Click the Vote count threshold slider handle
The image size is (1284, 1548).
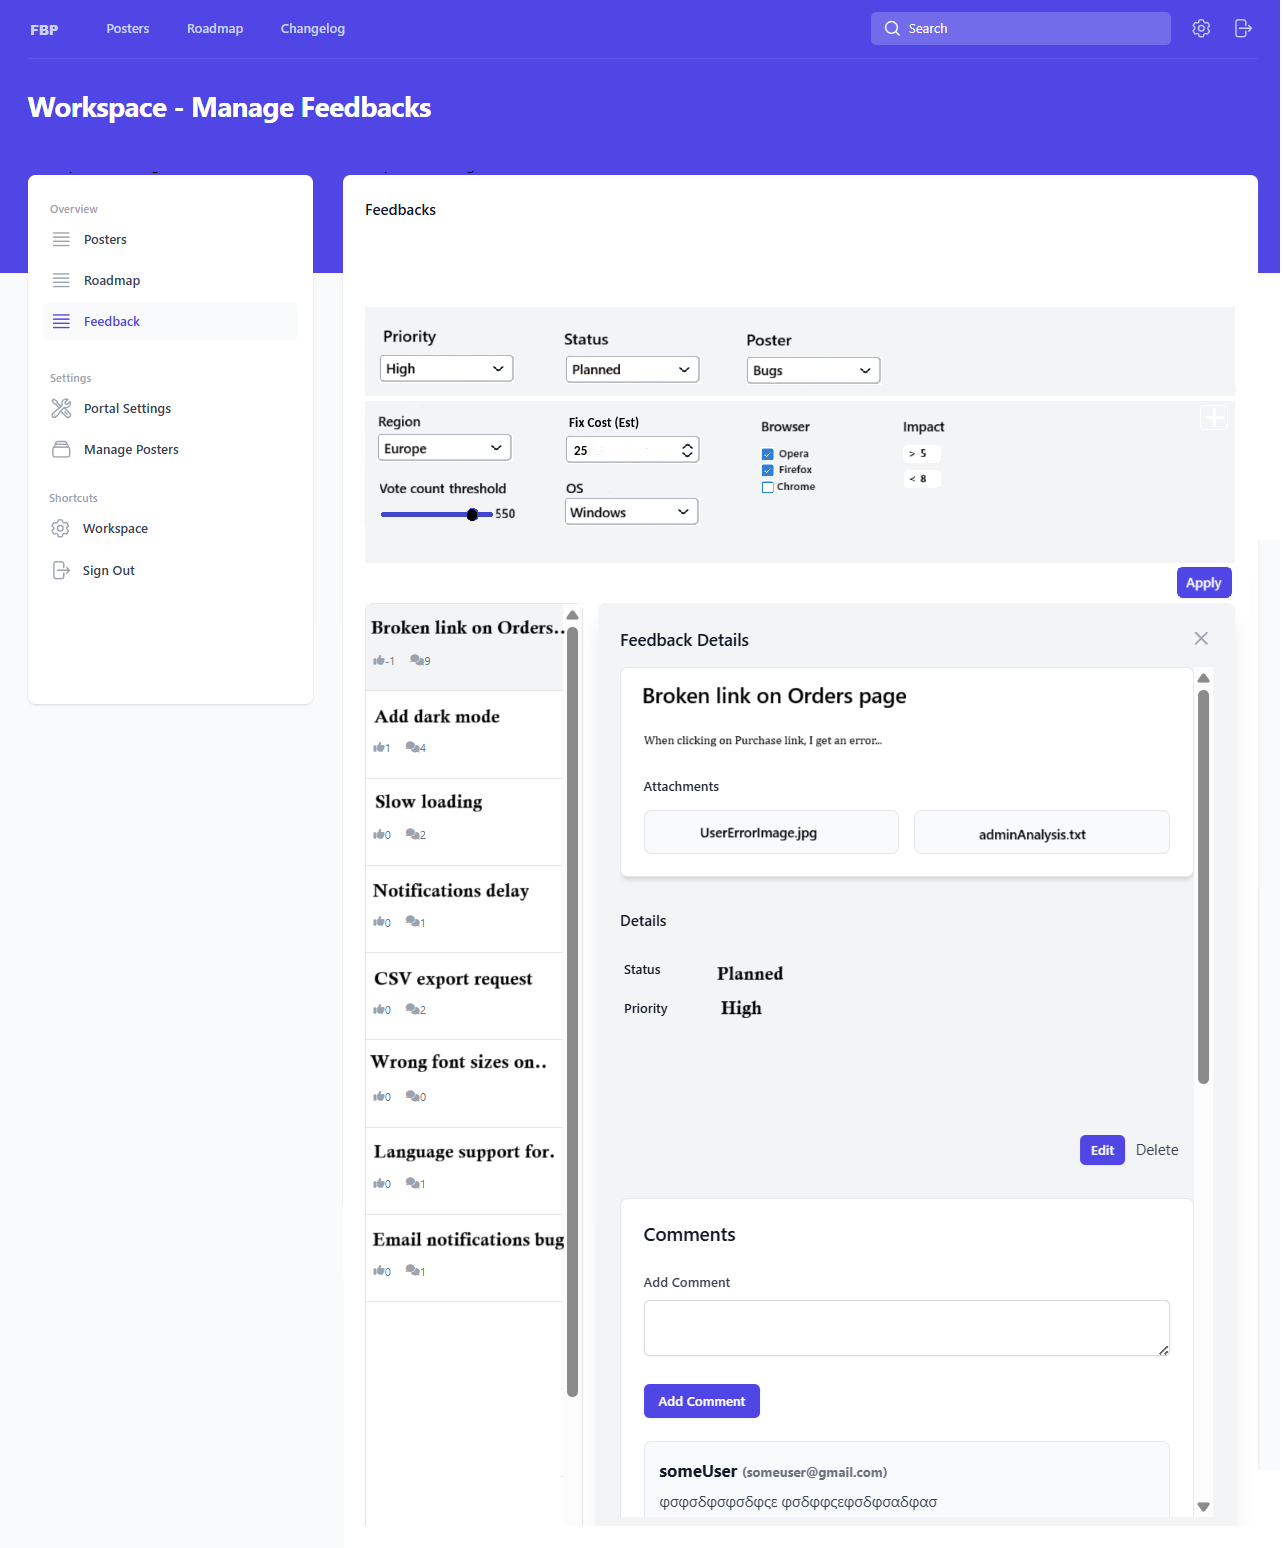(472, 514)
